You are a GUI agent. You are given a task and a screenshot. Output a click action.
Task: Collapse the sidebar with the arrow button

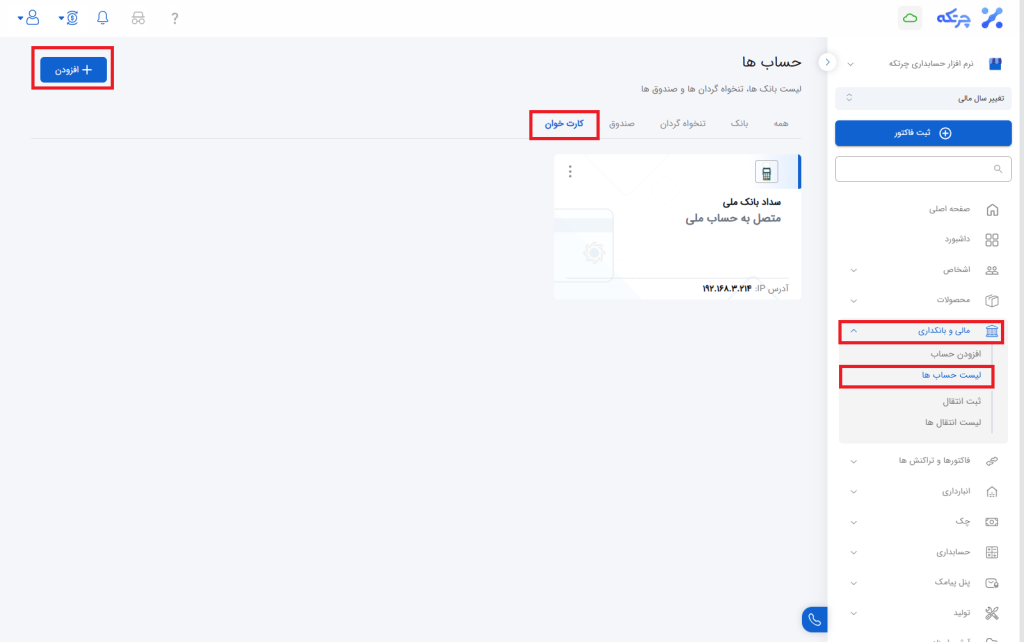tap(827, 62)
